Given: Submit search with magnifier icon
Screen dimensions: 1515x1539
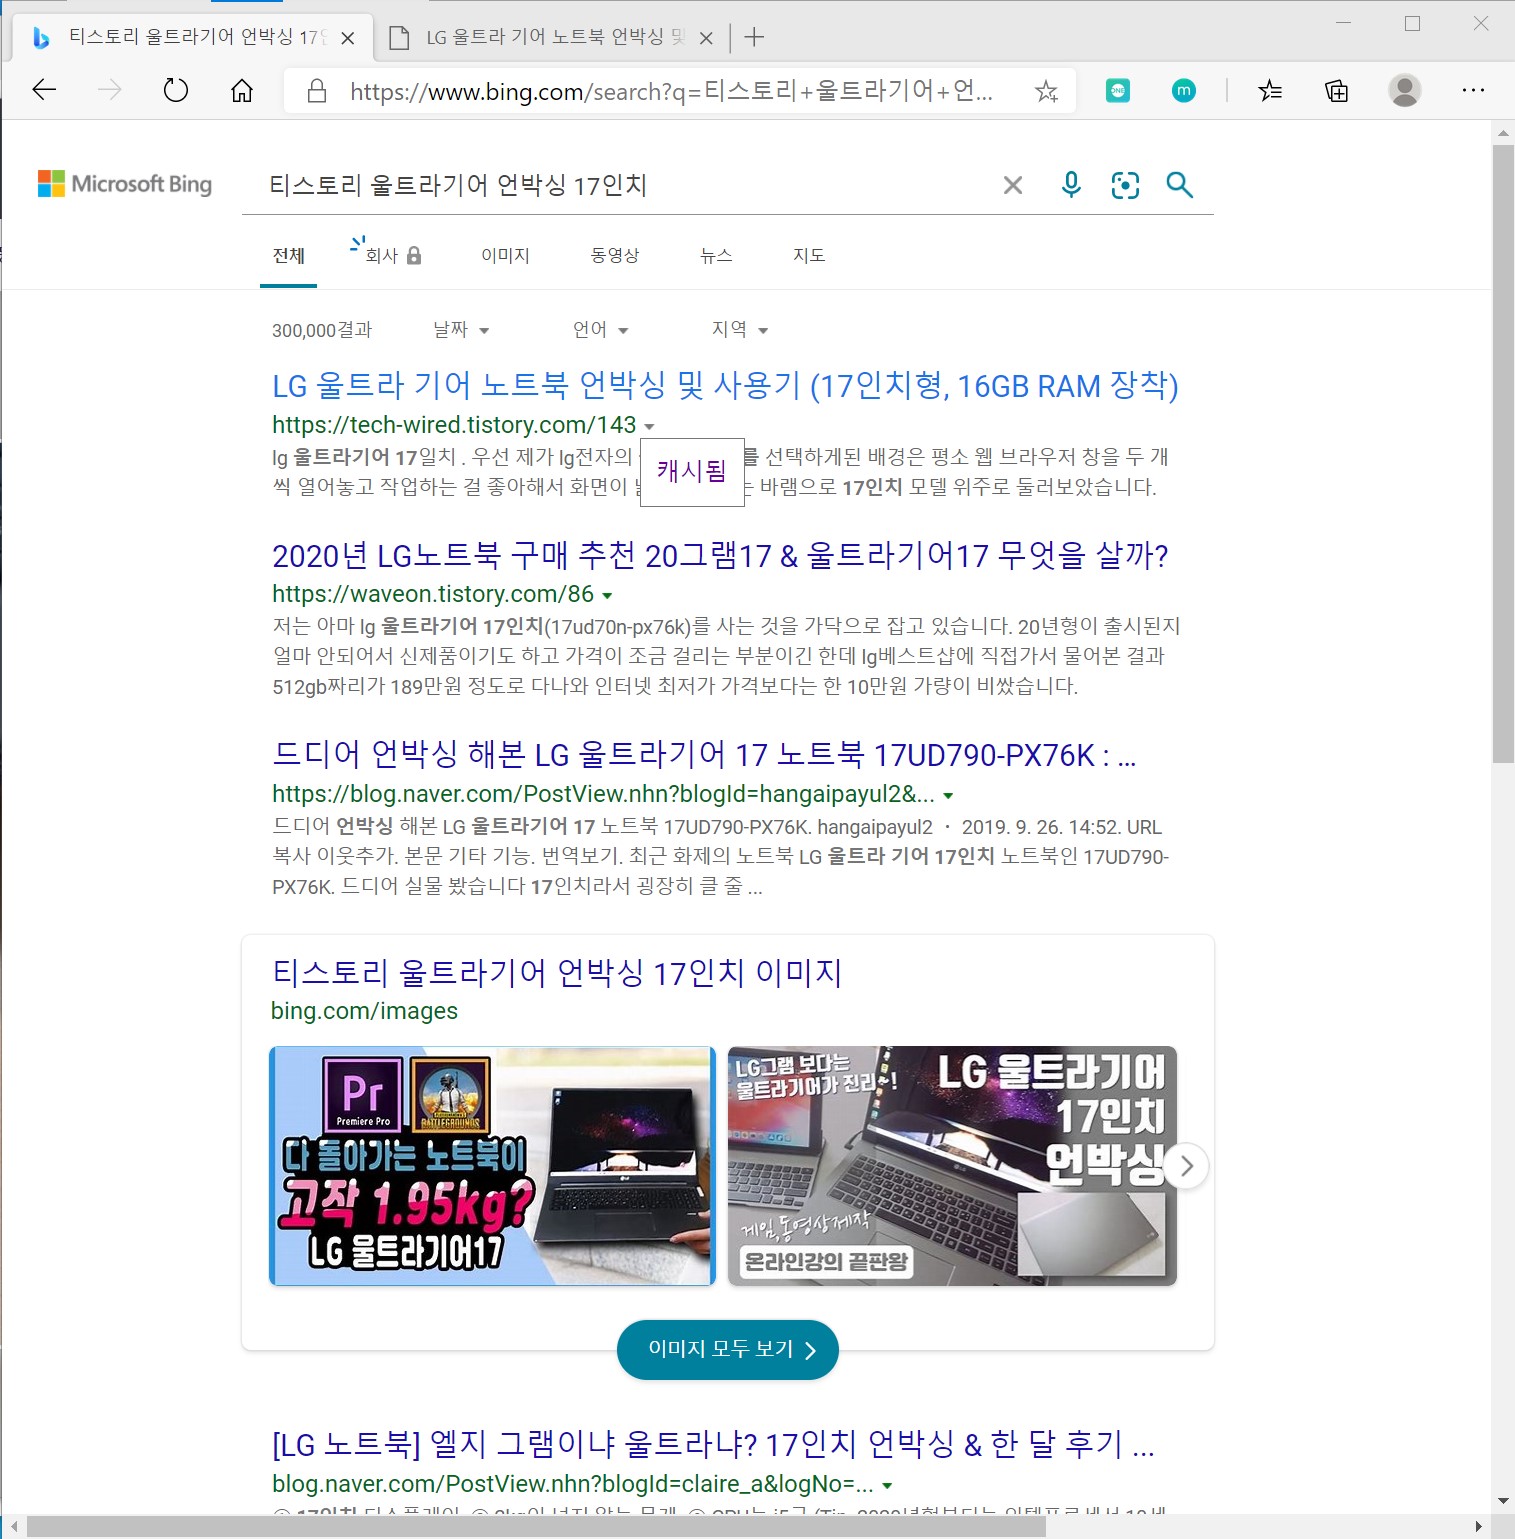Looking at the screenshot, I should pos(1180,185).
